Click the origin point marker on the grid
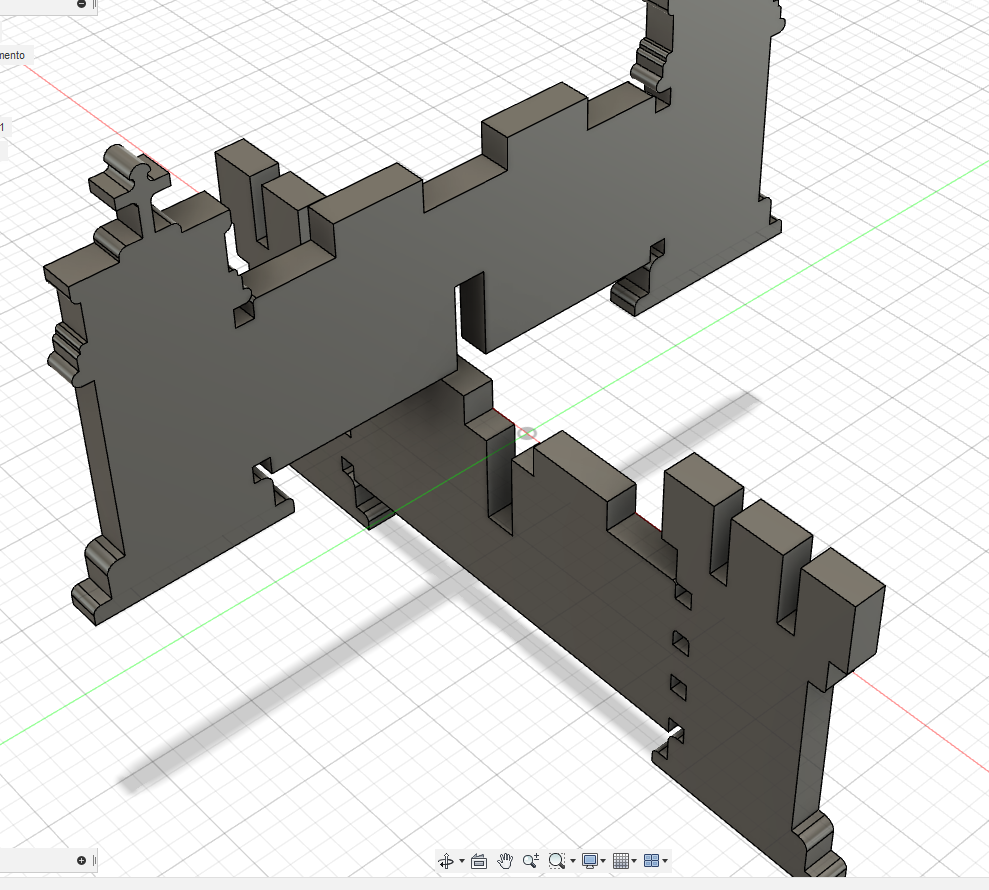Image resolution: width=989 pixels, height=890 pixels. point(527,434)
